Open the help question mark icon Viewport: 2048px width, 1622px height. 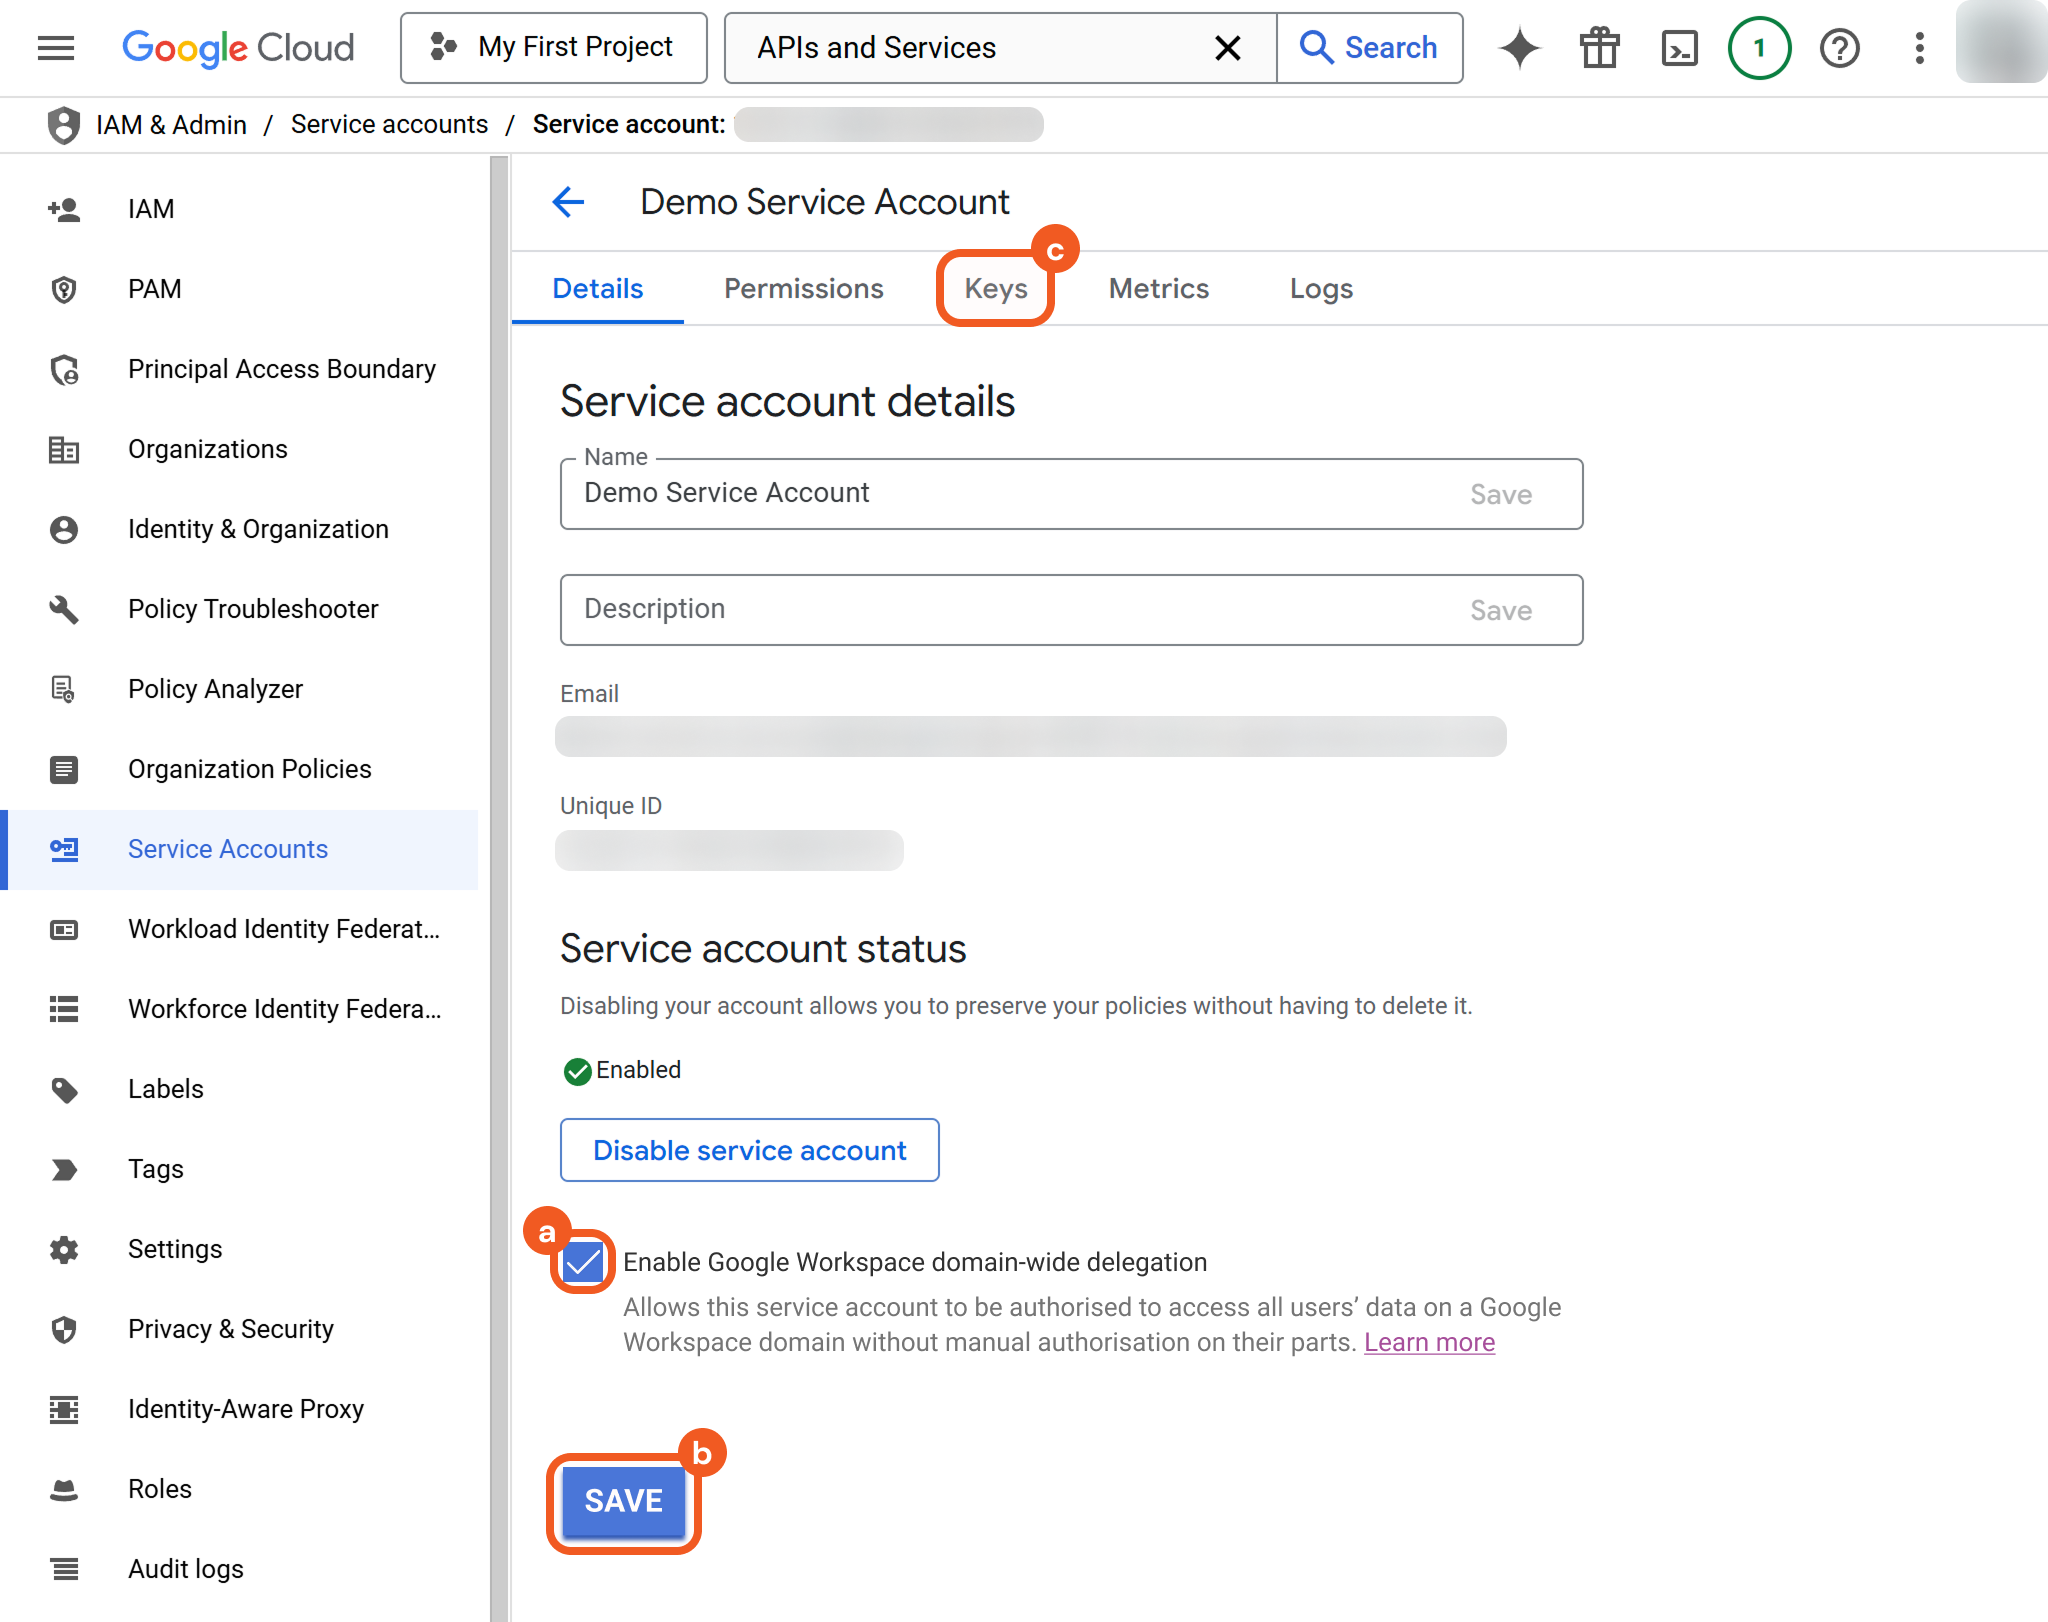1839,48
